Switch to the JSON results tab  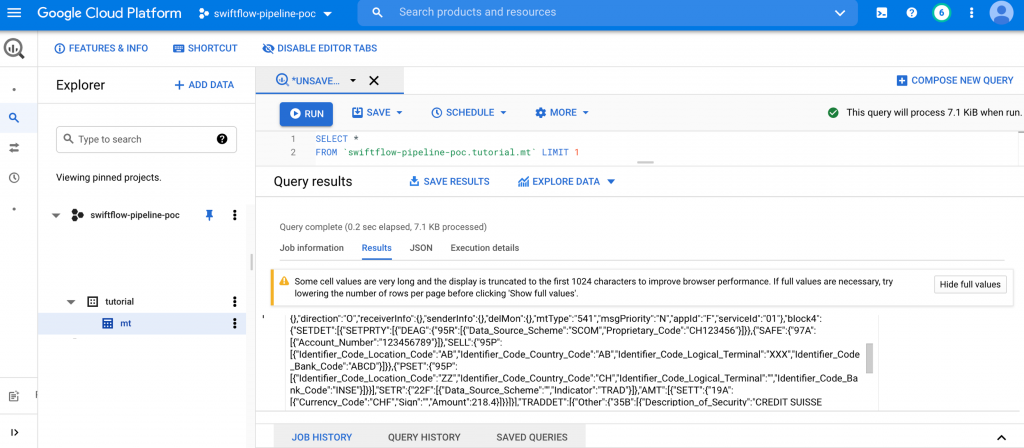tap(421, 248)
